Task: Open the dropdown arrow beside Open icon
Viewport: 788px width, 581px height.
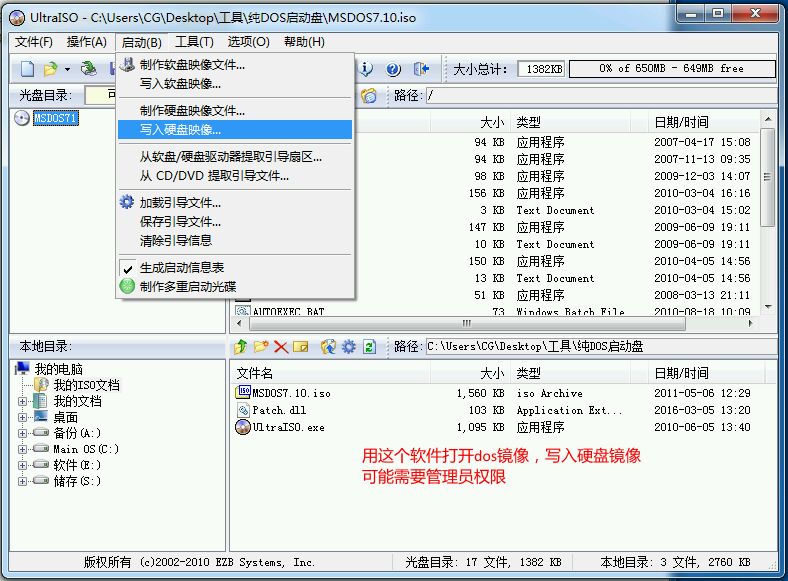Action: click(67, 69)
